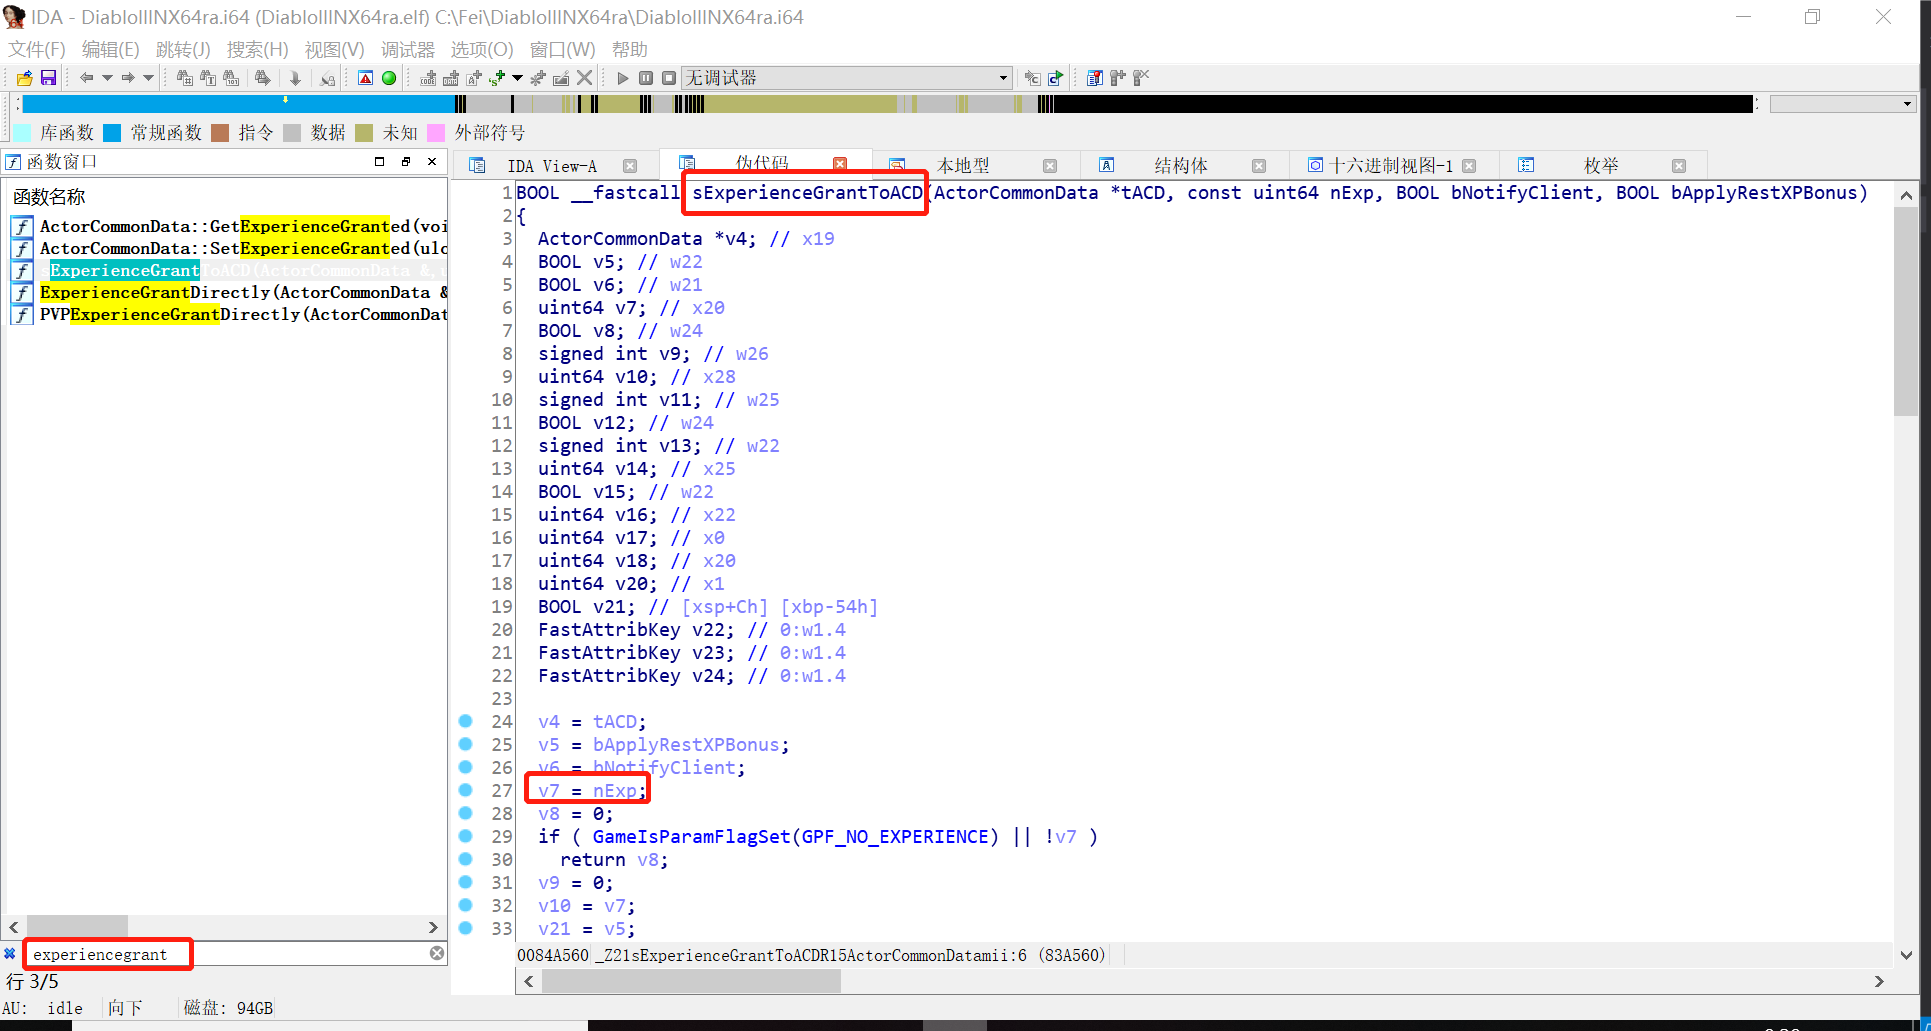The height and width of the screenshot is (1031, 1931).
Task: Open the 选项(O) menu
Action: click(x=481, y=49)
